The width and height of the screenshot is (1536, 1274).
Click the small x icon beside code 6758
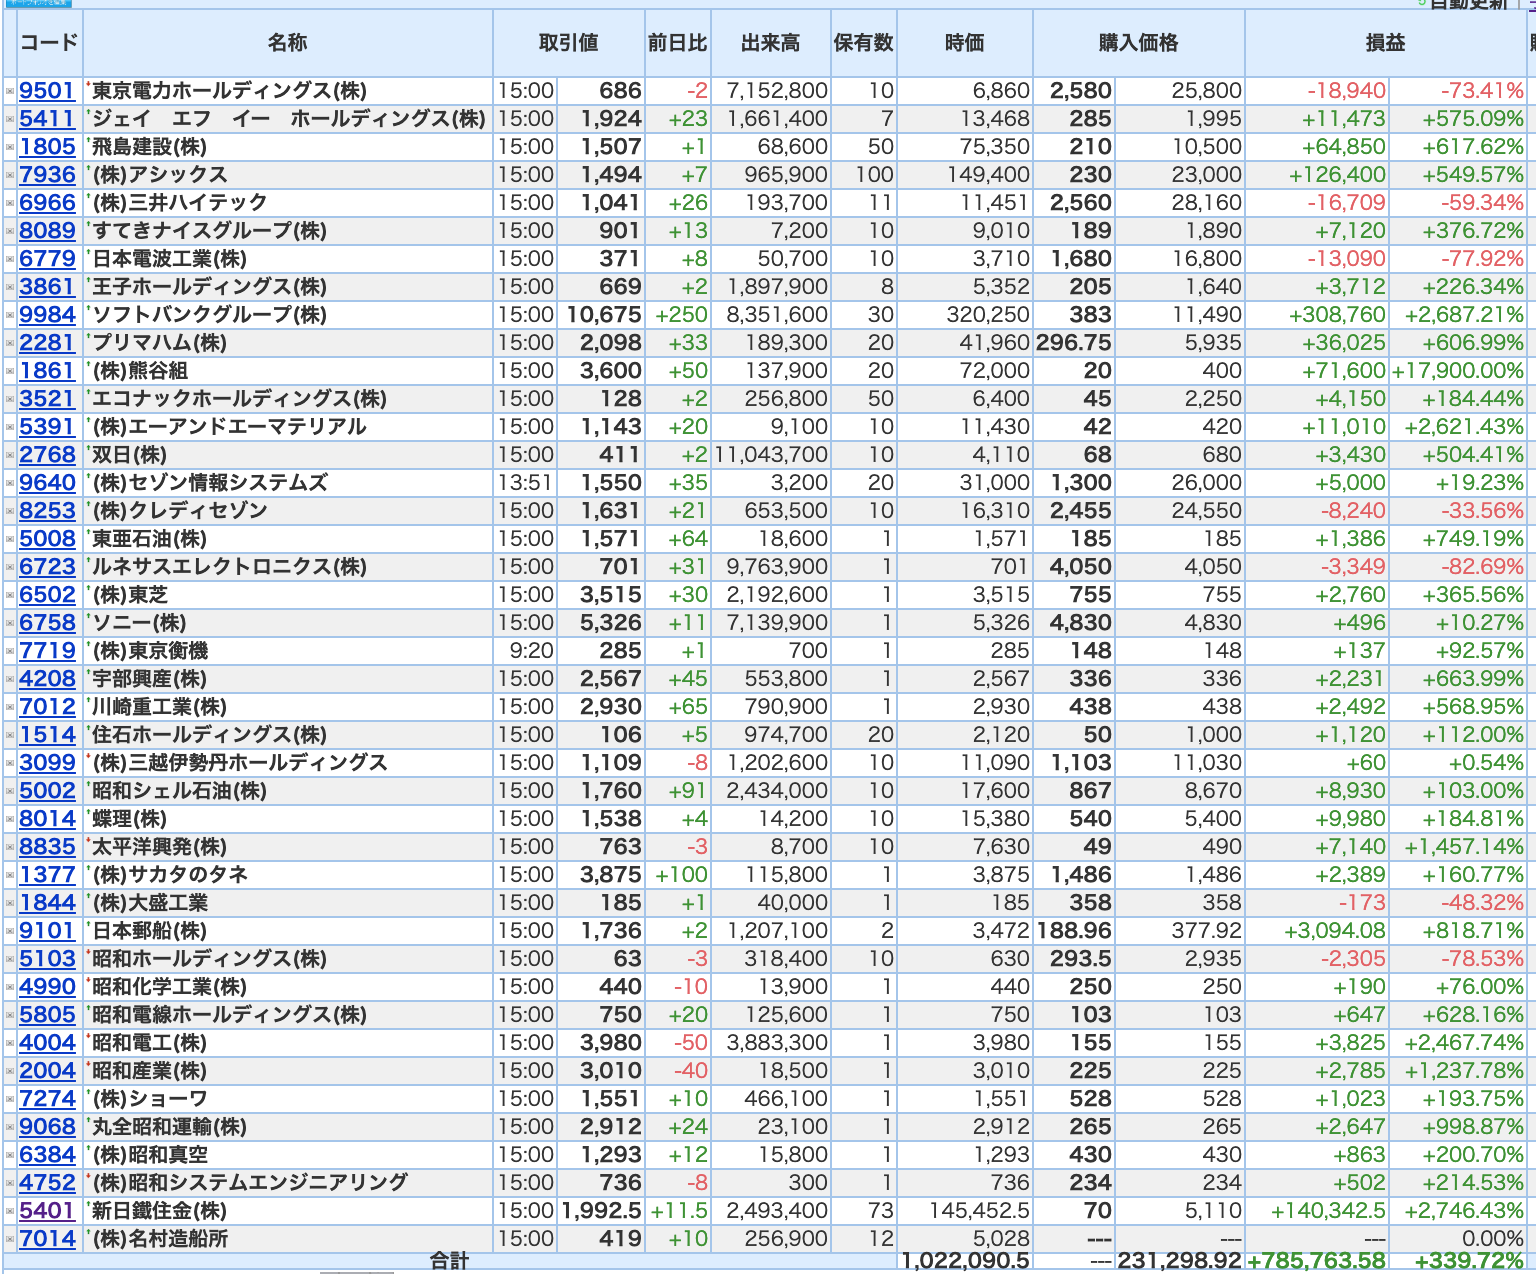point(10,623)
